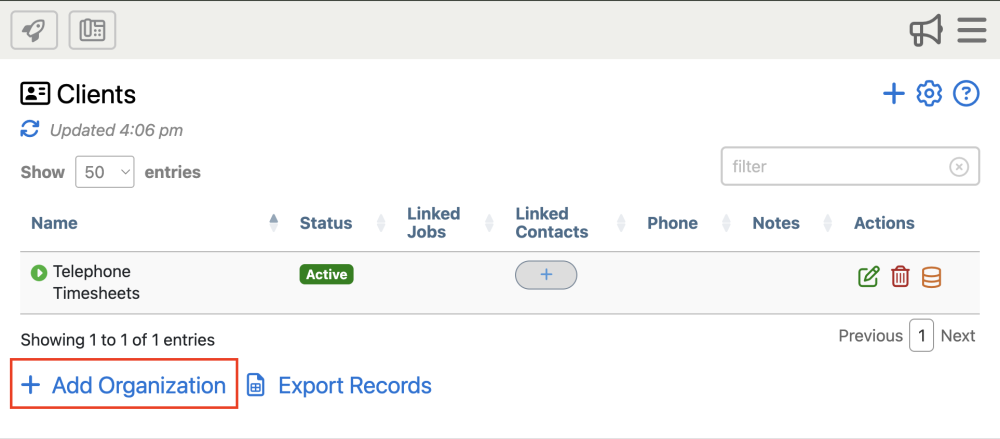Open the phone directory icon
Viewport: 1000px width, 439px height.
click(x=92, y=30)
